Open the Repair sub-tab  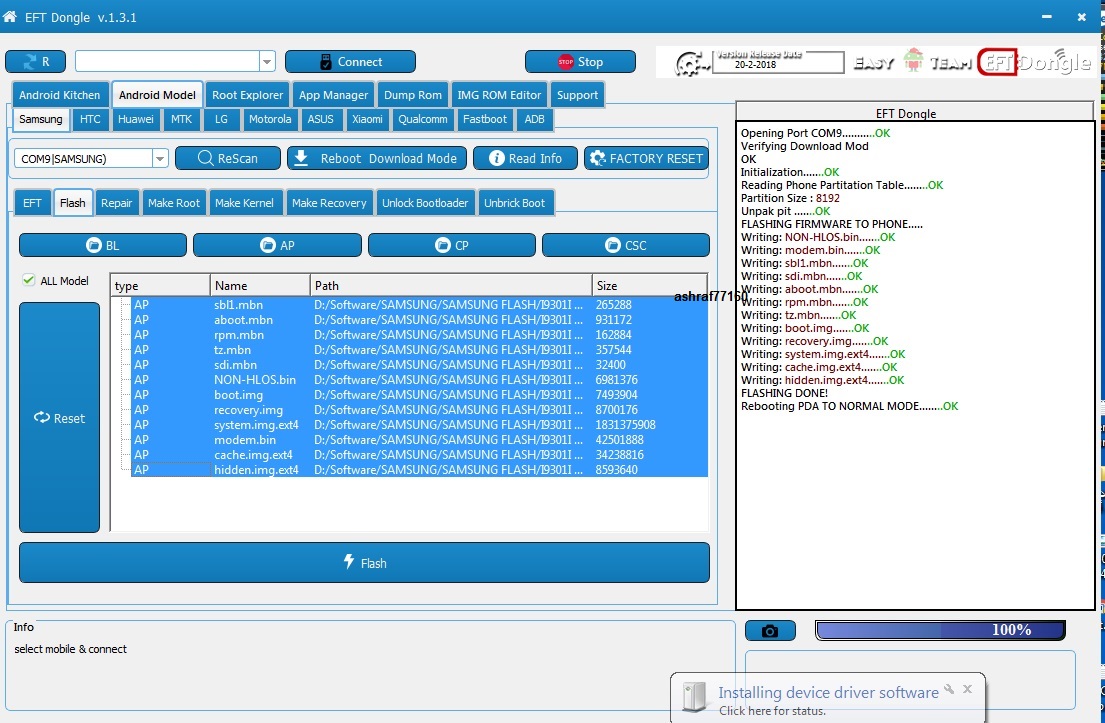(116, 203)
